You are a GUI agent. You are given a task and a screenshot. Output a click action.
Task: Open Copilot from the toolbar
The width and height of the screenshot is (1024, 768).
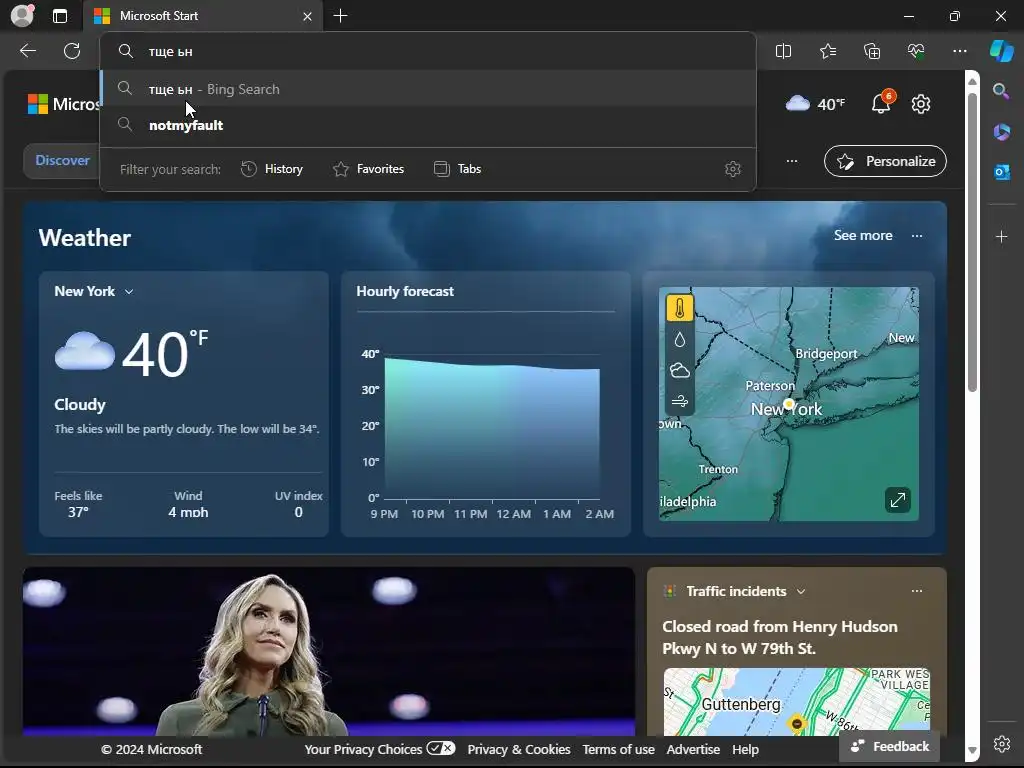[x=1002, y=51]
